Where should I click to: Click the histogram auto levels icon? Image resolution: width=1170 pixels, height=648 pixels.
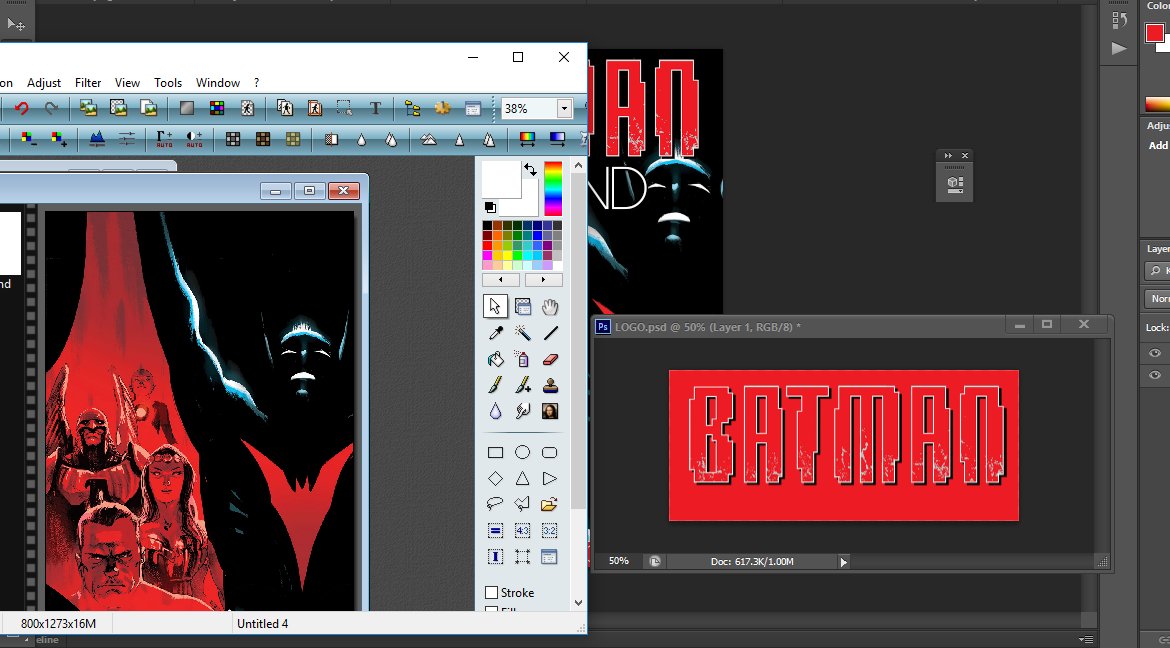[x=97, y=139]
